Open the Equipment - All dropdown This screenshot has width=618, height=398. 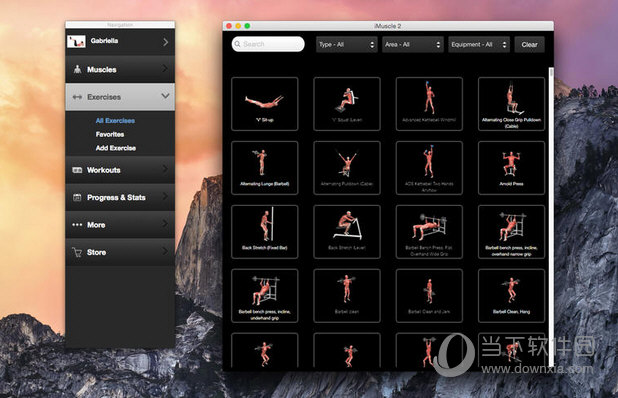pyautogui.click(x=479, y=45)
